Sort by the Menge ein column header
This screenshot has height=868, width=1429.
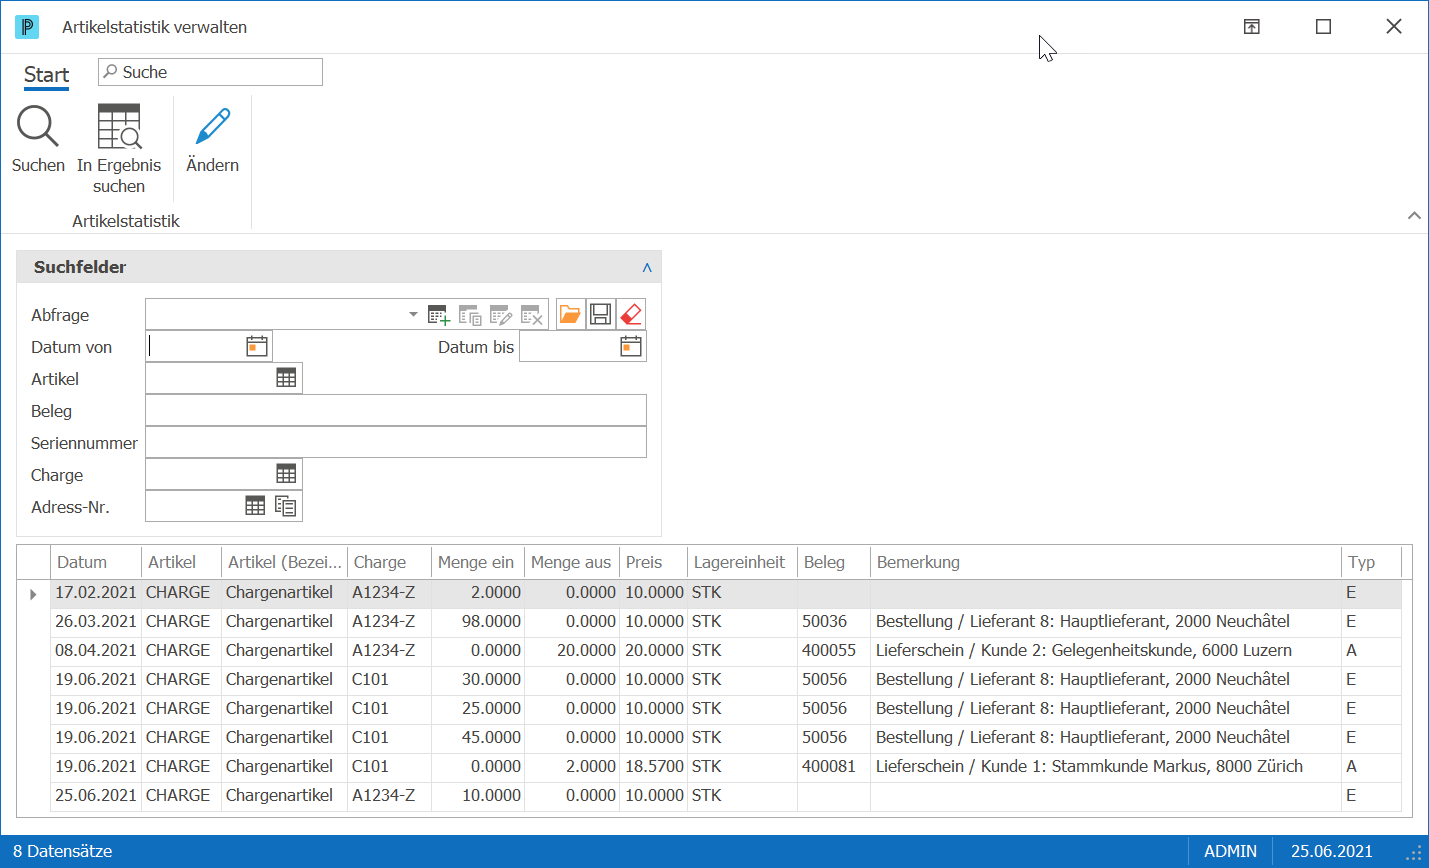pos(476,562)
